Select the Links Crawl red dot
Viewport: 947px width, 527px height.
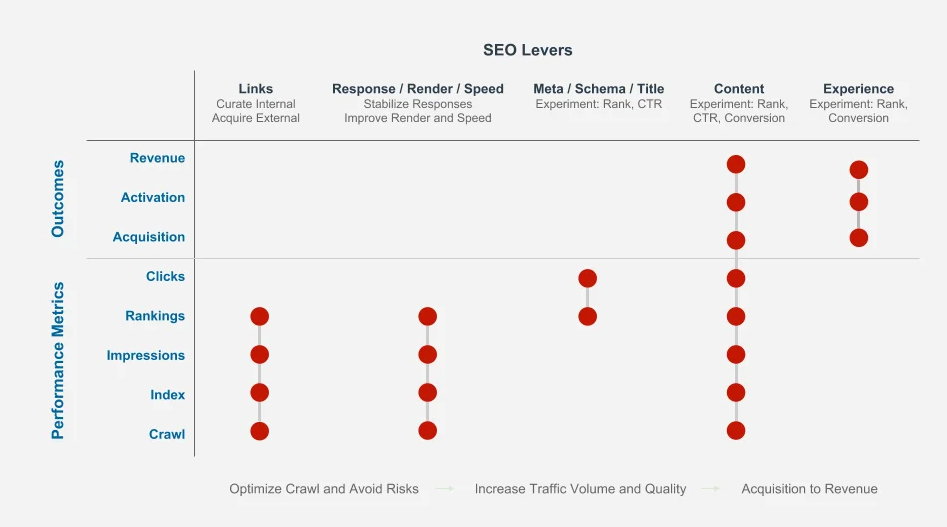pyautogui.click(x=260, y=431)
